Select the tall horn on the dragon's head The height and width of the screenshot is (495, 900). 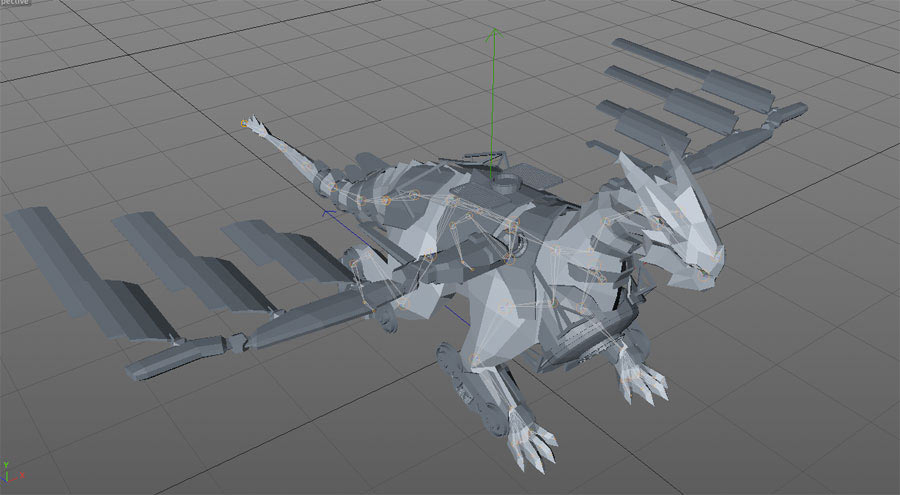pos(682,160)
